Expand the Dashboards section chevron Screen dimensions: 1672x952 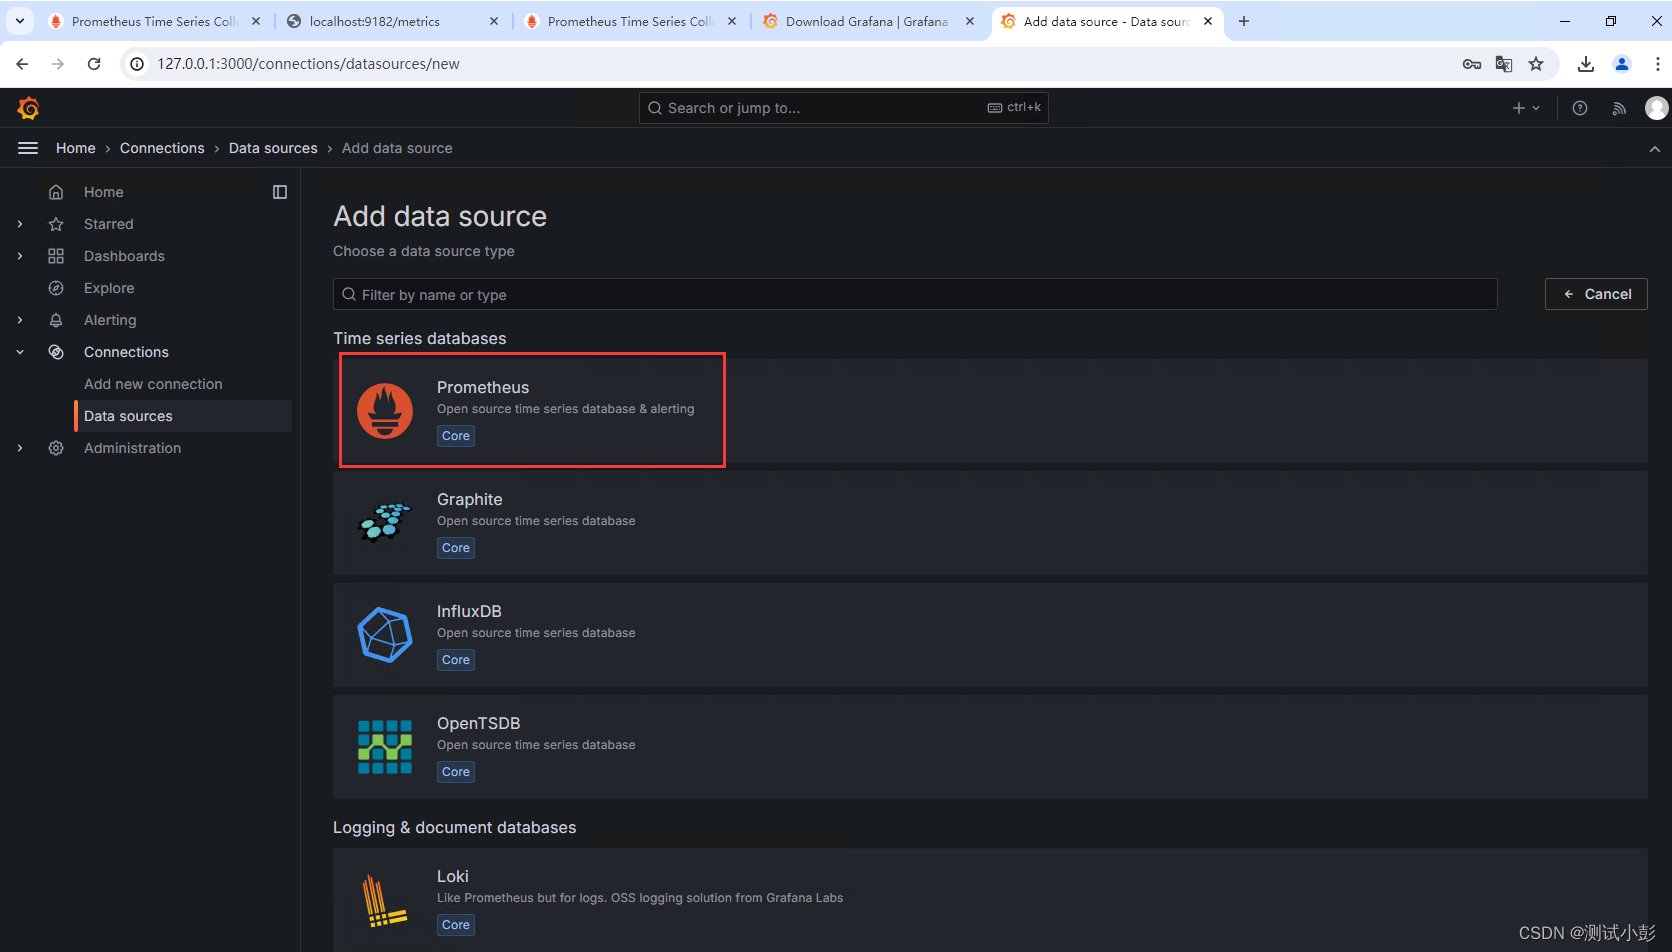point(20,256)
